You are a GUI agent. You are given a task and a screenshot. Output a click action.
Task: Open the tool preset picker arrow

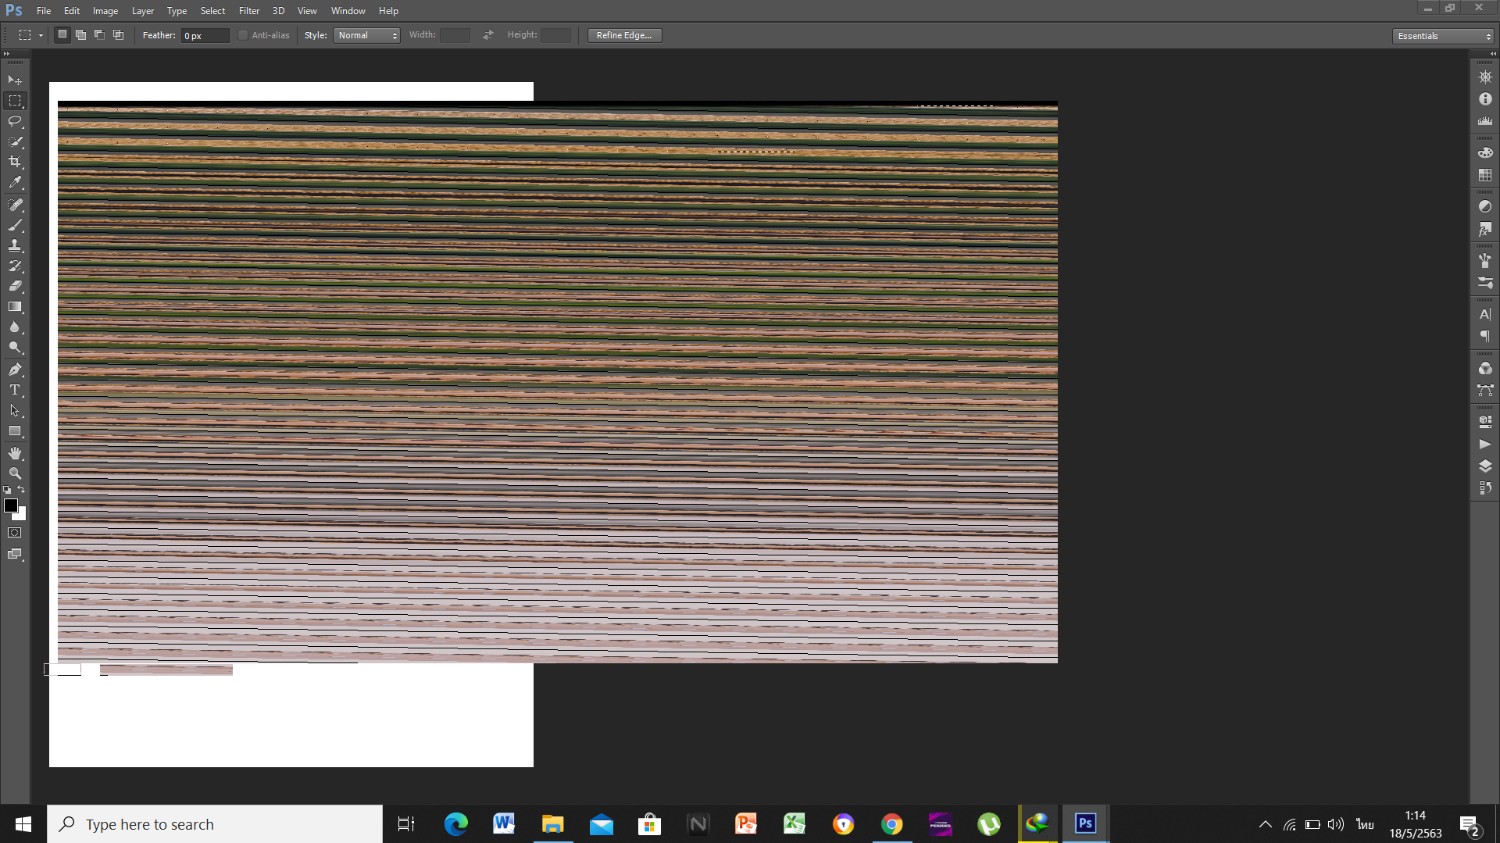click(x=41, y=35)
